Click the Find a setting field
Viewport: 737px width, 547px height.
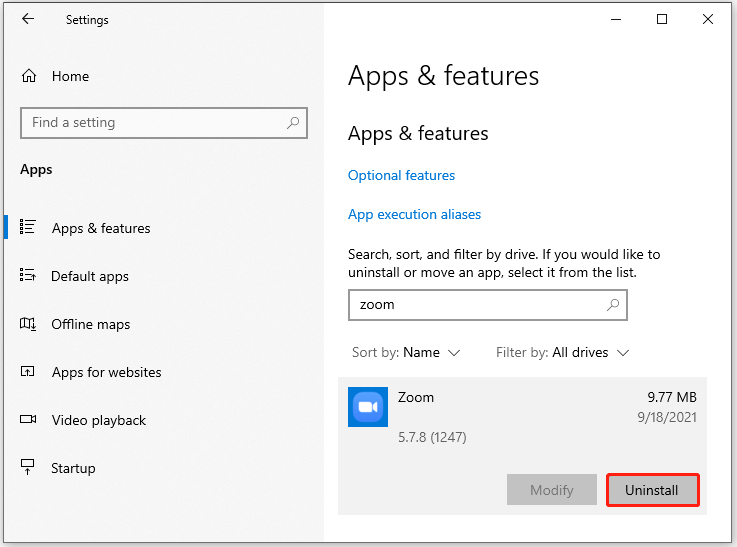click(x=164, y=123)
